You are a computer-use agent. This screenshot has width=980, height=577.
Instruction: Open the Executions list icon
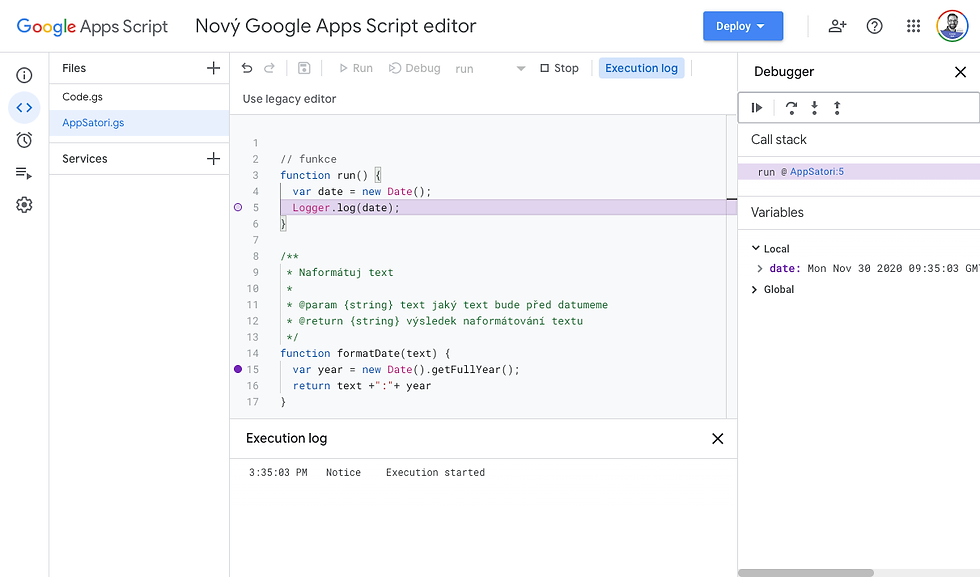pos(24,173)
